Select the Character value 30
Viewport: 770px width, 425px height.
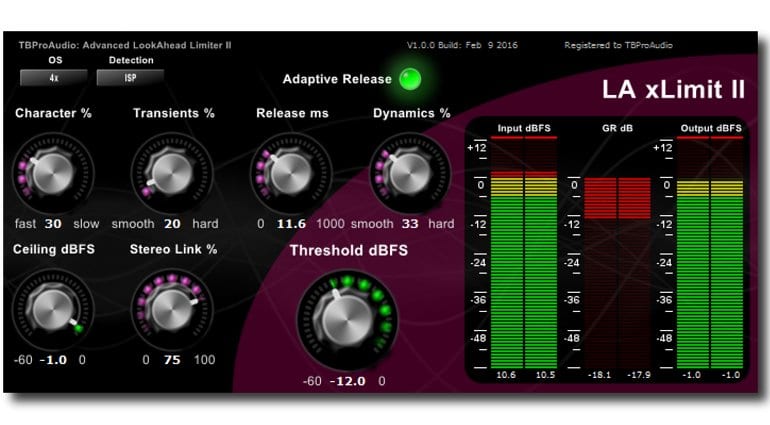pos(53,224)
